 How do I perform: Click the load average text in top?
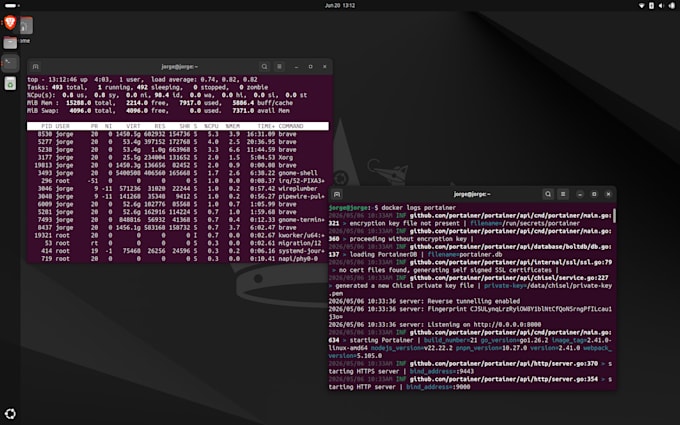pyautogui.click(x=204, y=79)
